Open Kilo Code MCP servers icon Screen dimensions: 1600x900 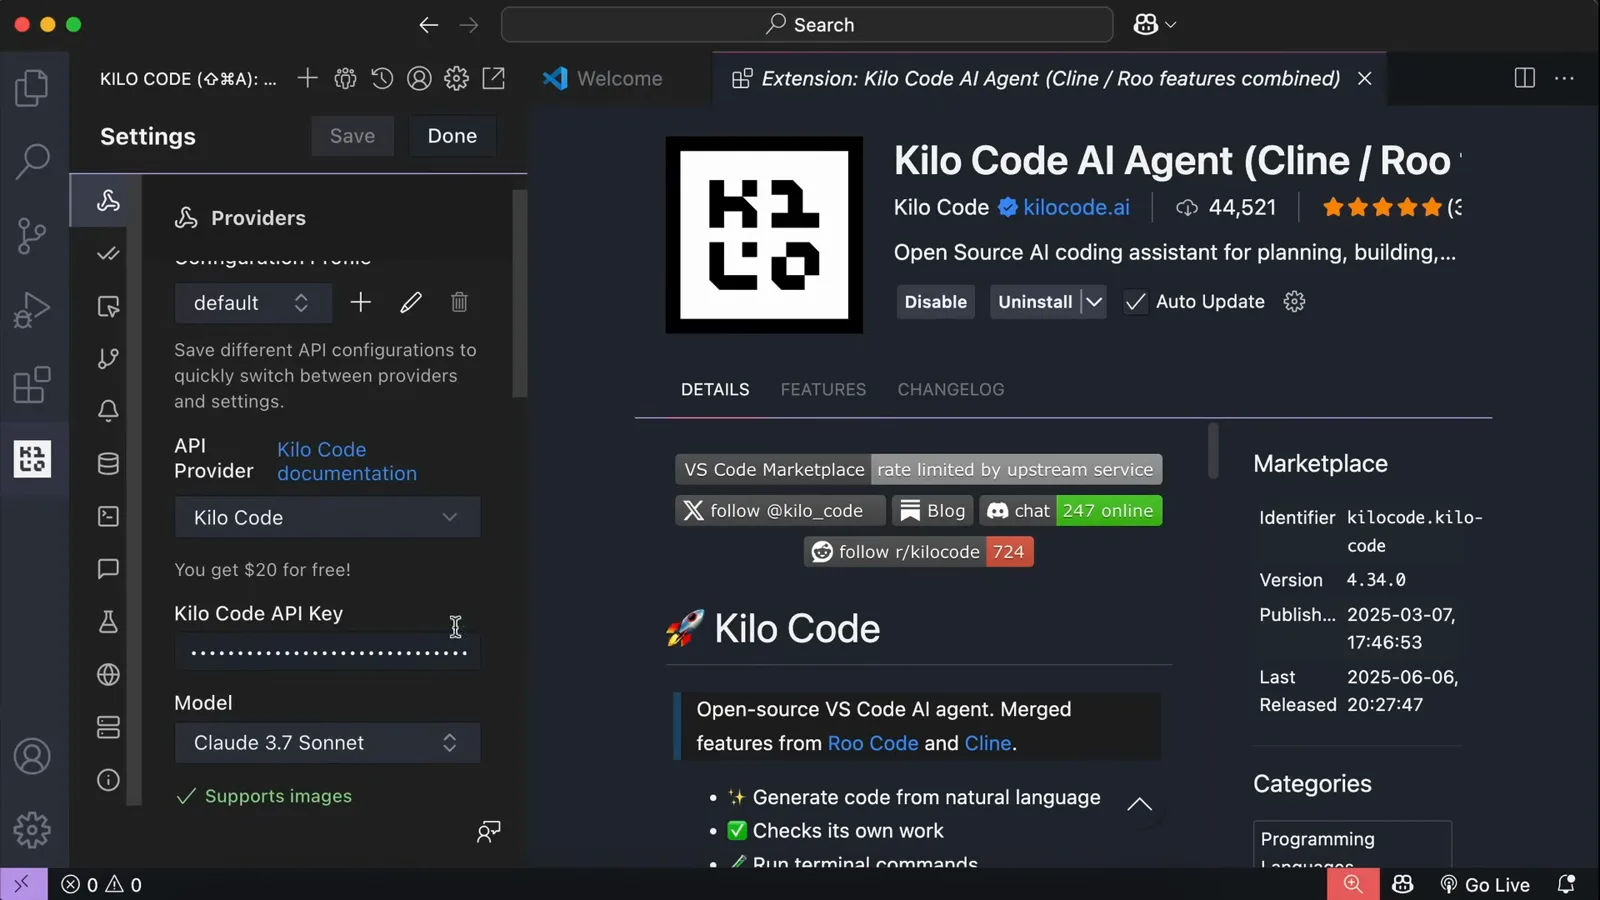pyautogui.click(x=345, y=78)
